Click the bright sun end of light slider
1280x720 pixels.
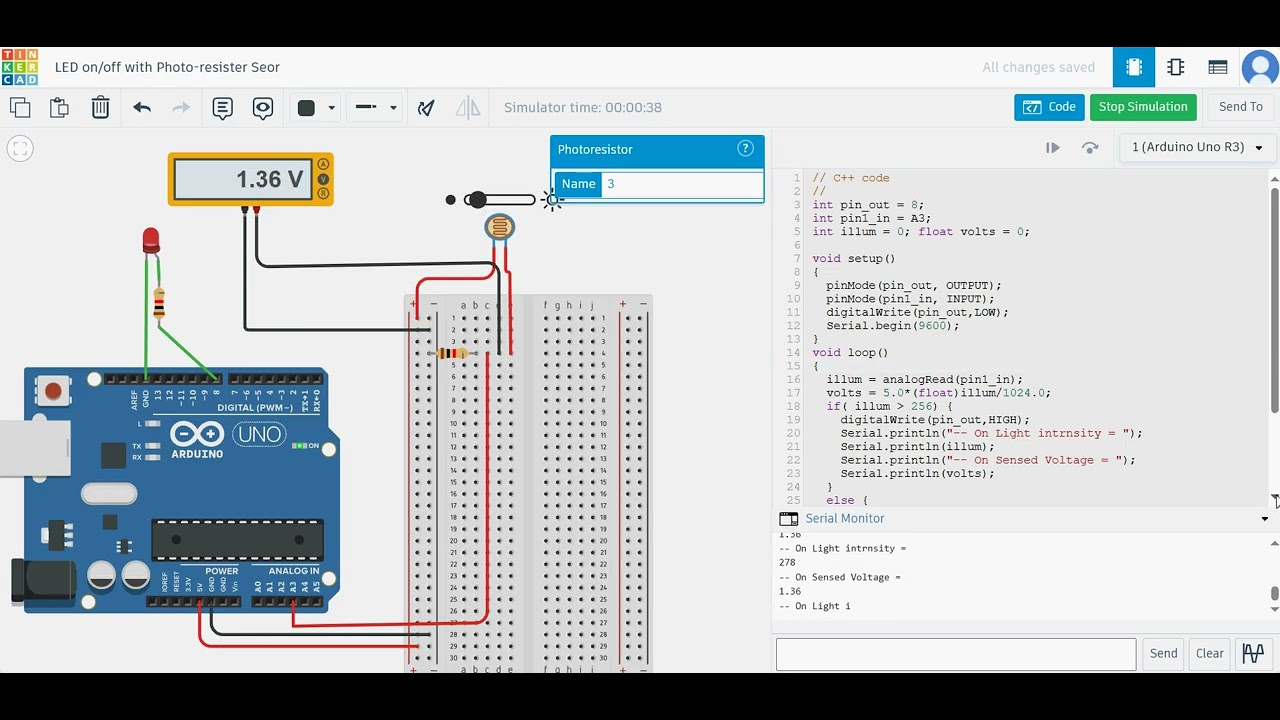coord(551,200)
